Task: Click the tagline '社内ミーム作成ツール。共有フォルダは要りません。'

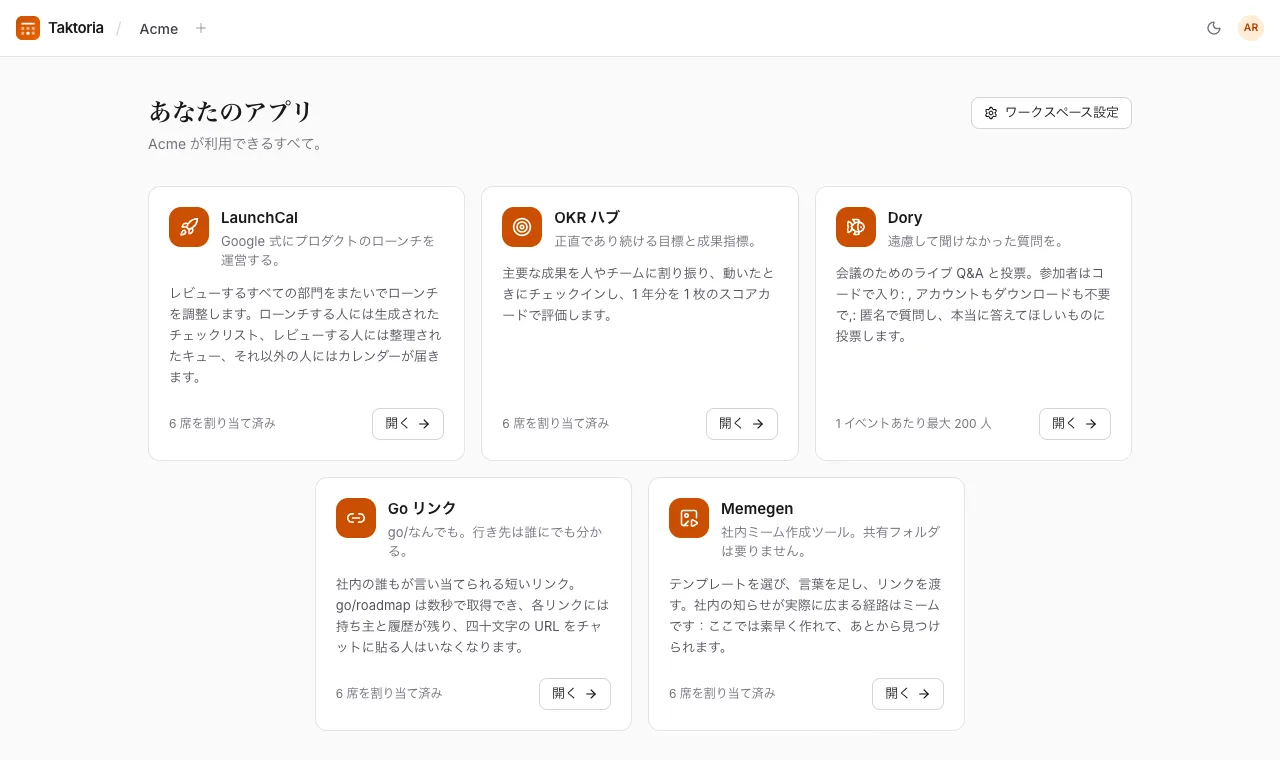Action: tap(831, 542)
